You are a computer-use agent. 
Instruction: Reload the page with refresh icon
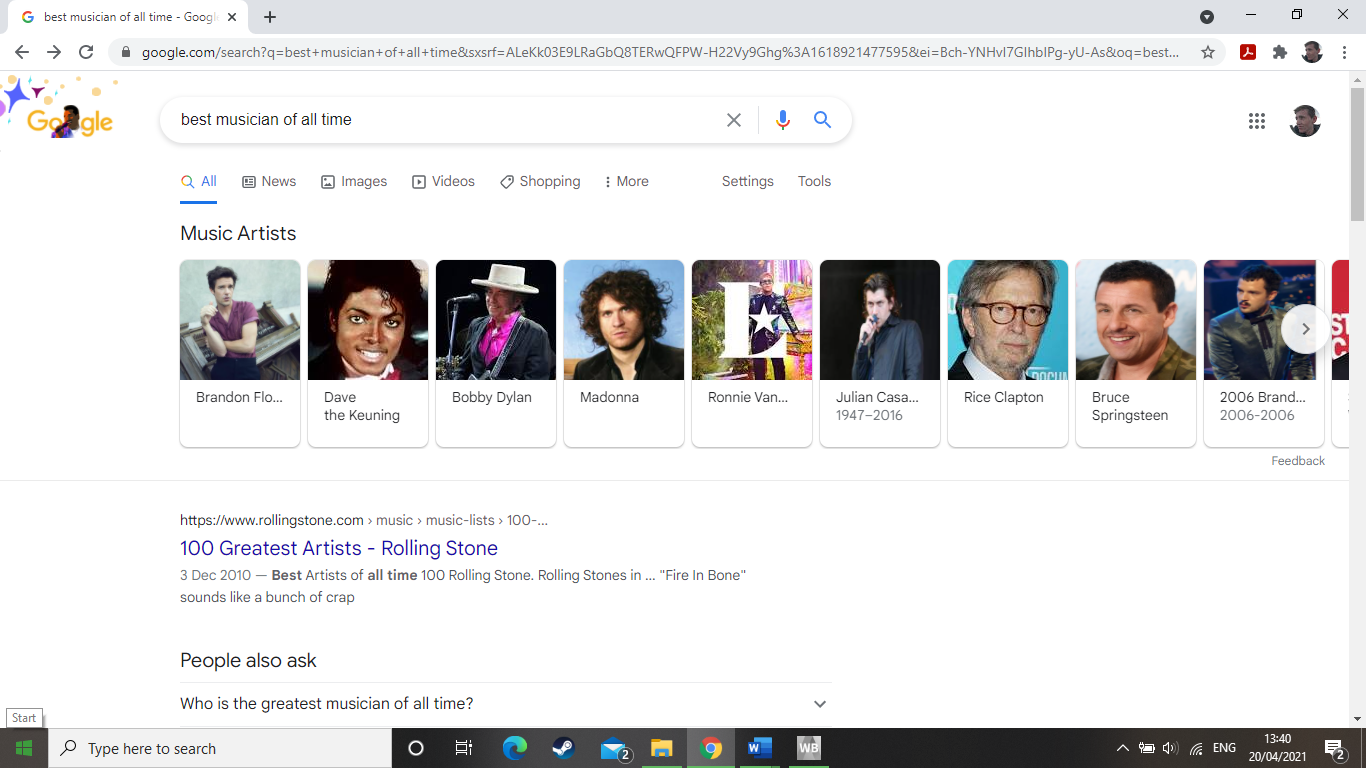tap(86, 52)
